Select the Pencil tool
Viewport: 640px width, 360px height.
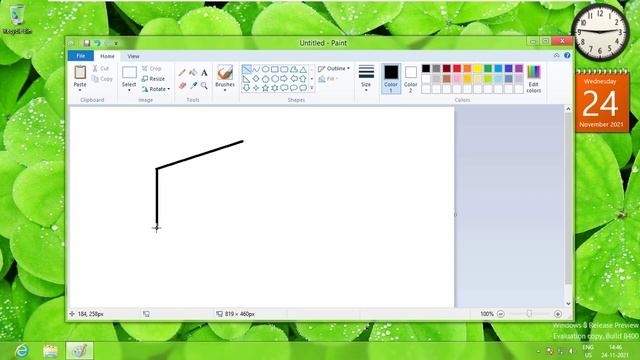(182, 73)
